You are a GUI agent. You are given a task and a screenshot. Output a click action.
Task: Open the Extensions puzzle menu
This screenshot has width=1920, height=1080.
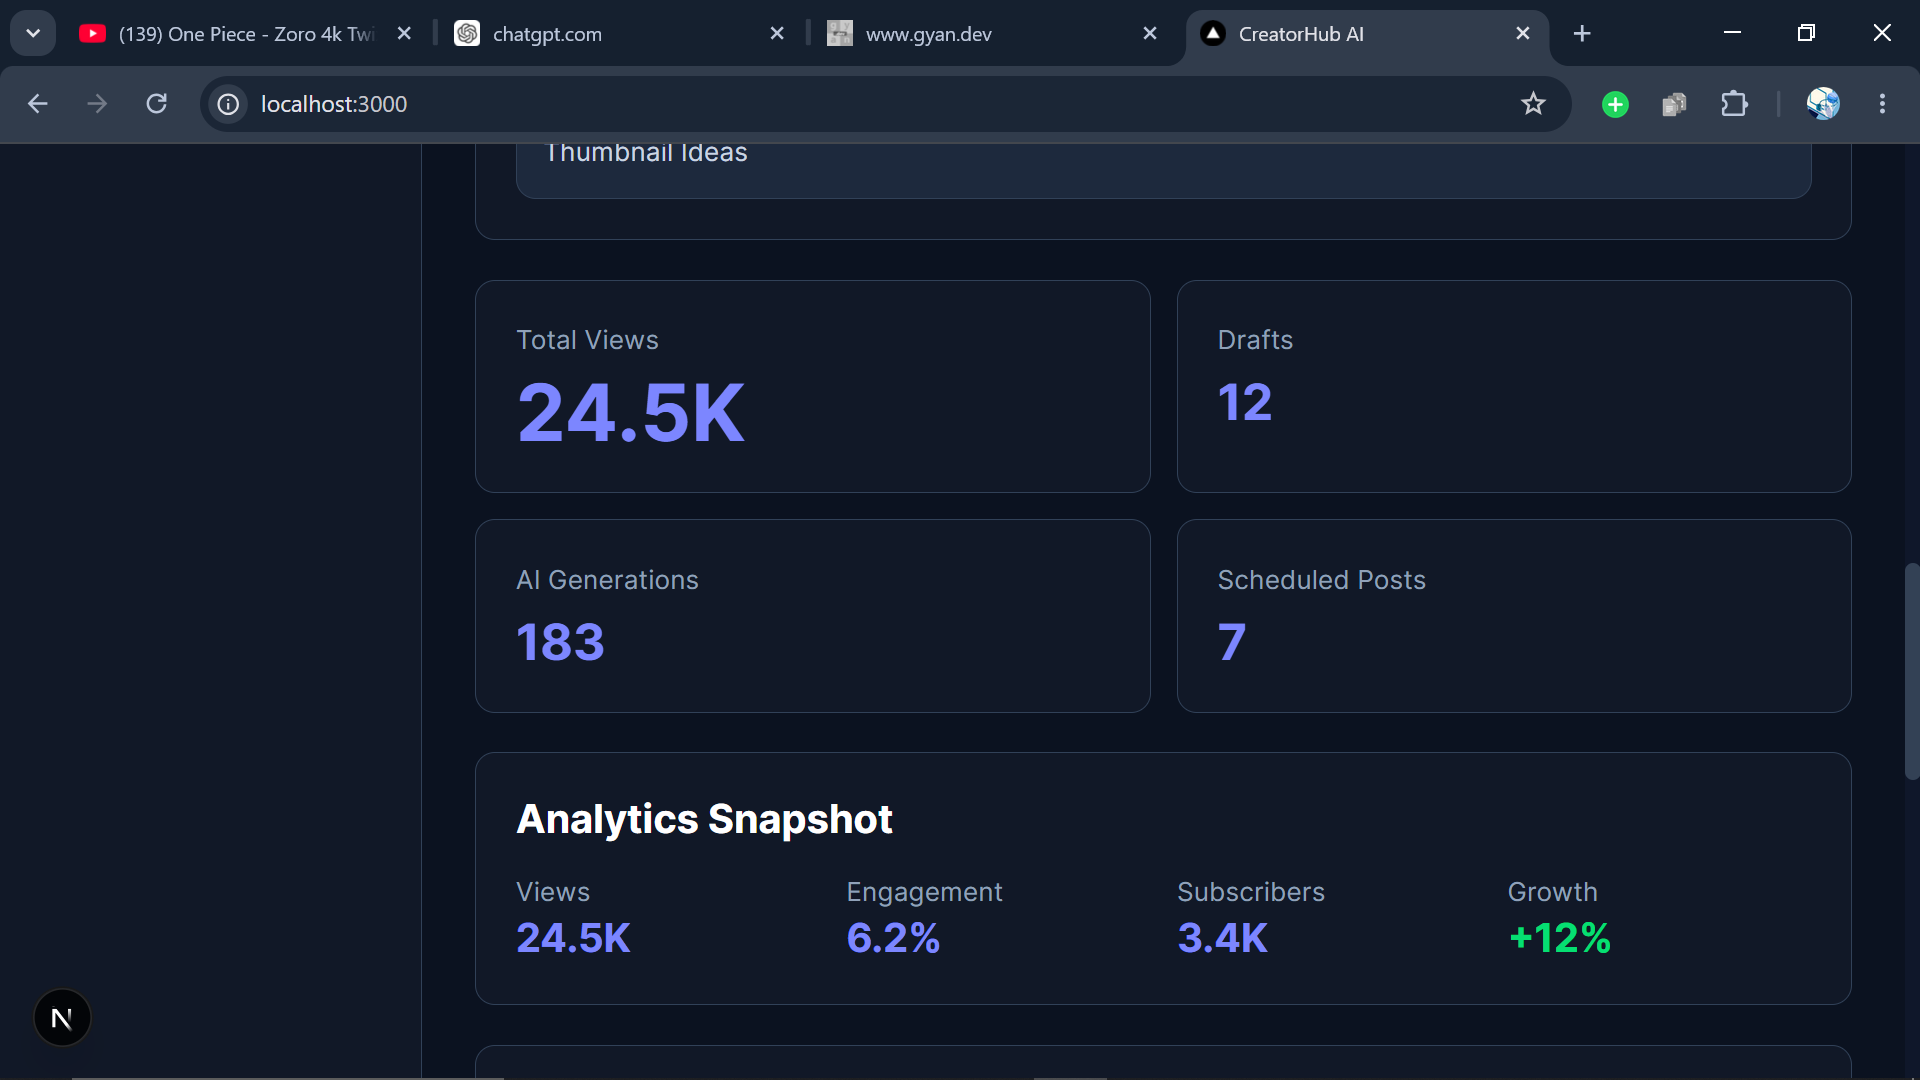tap(1734, 104)
